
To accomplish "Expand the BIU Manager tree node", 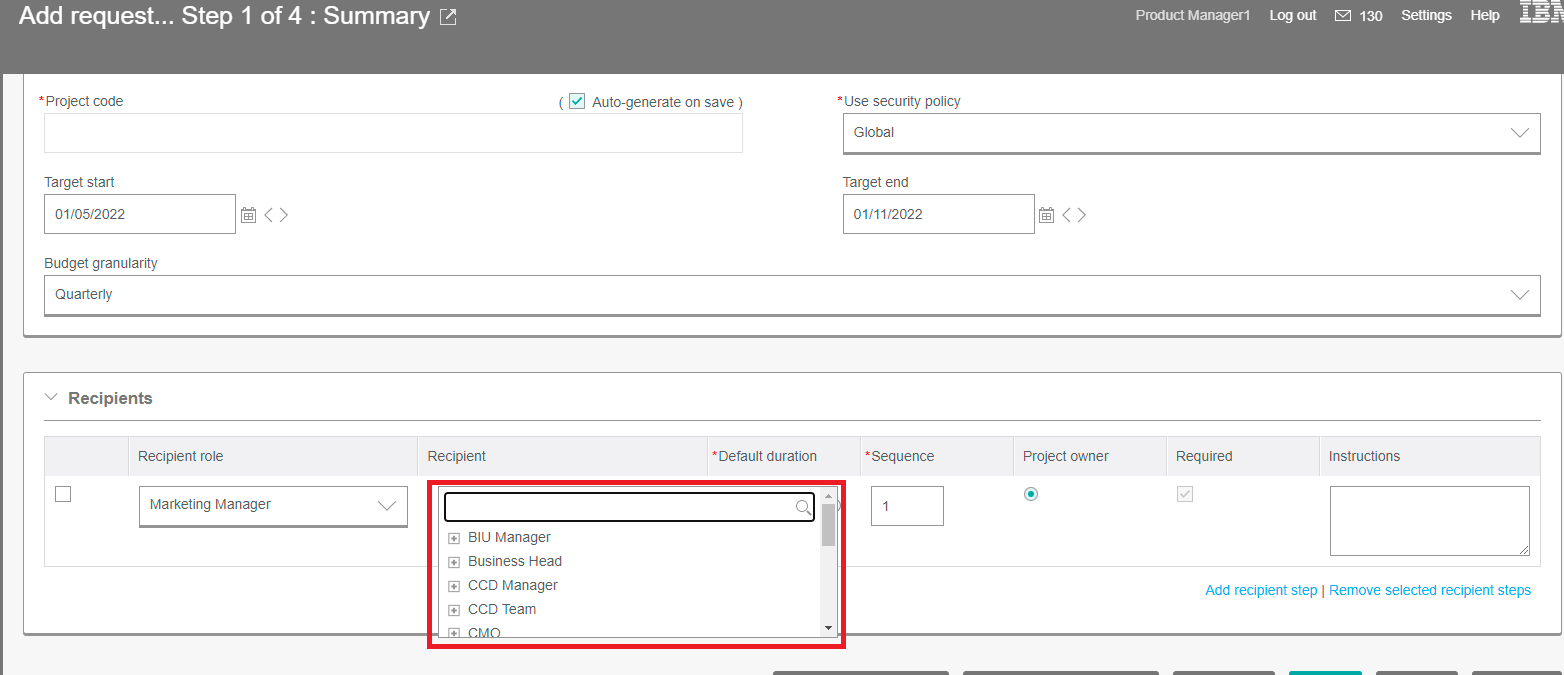I will pyautogui.click(x=454, y=538).
